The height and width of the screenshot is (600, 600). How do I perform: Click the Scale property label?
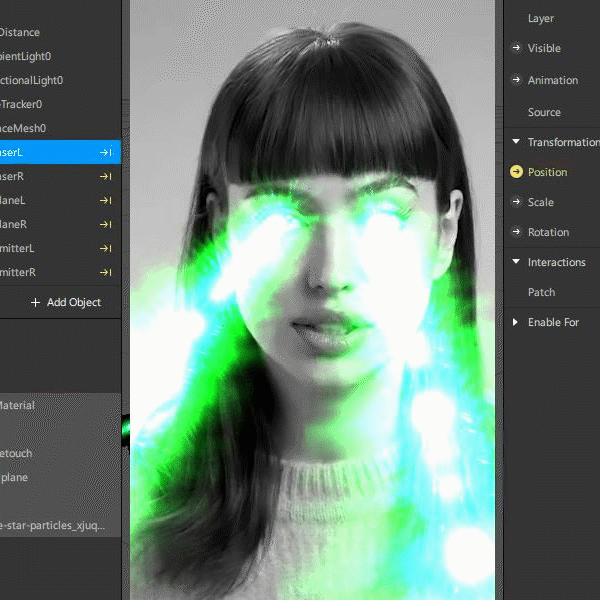pos(541,202)
